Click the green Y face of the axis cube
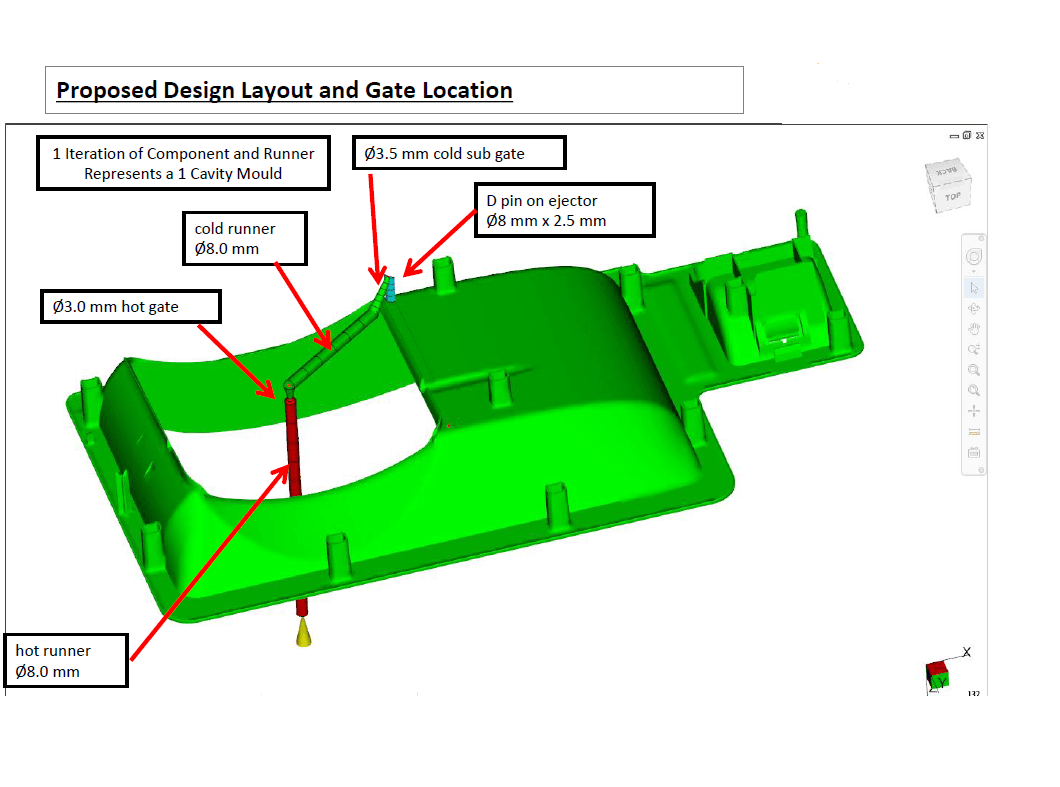This screenshot has width=1060, height=787. click(941, 681)
